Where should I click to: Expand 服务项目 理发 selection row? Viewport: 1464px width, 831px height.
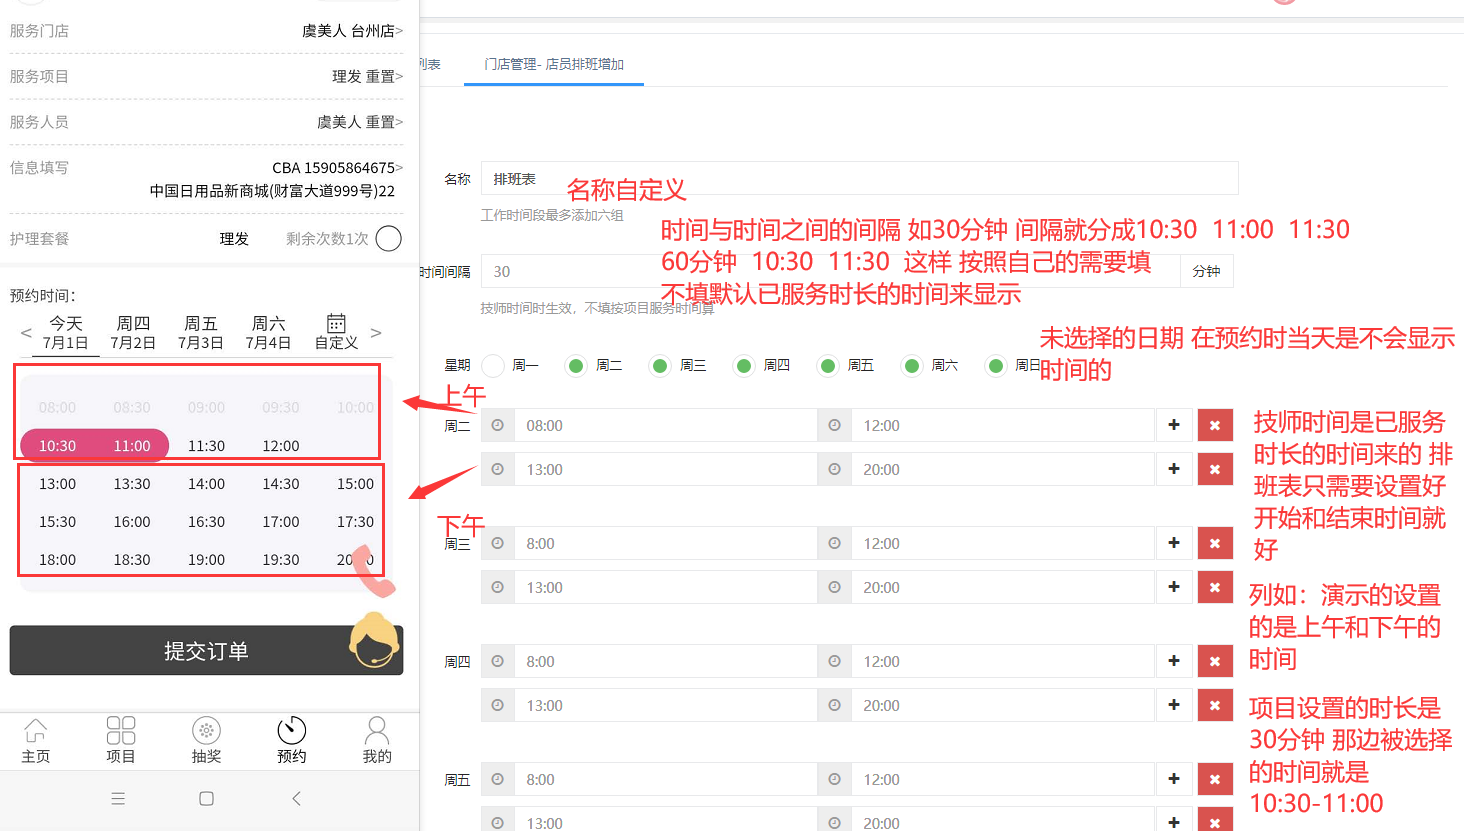tap(206, 76)
